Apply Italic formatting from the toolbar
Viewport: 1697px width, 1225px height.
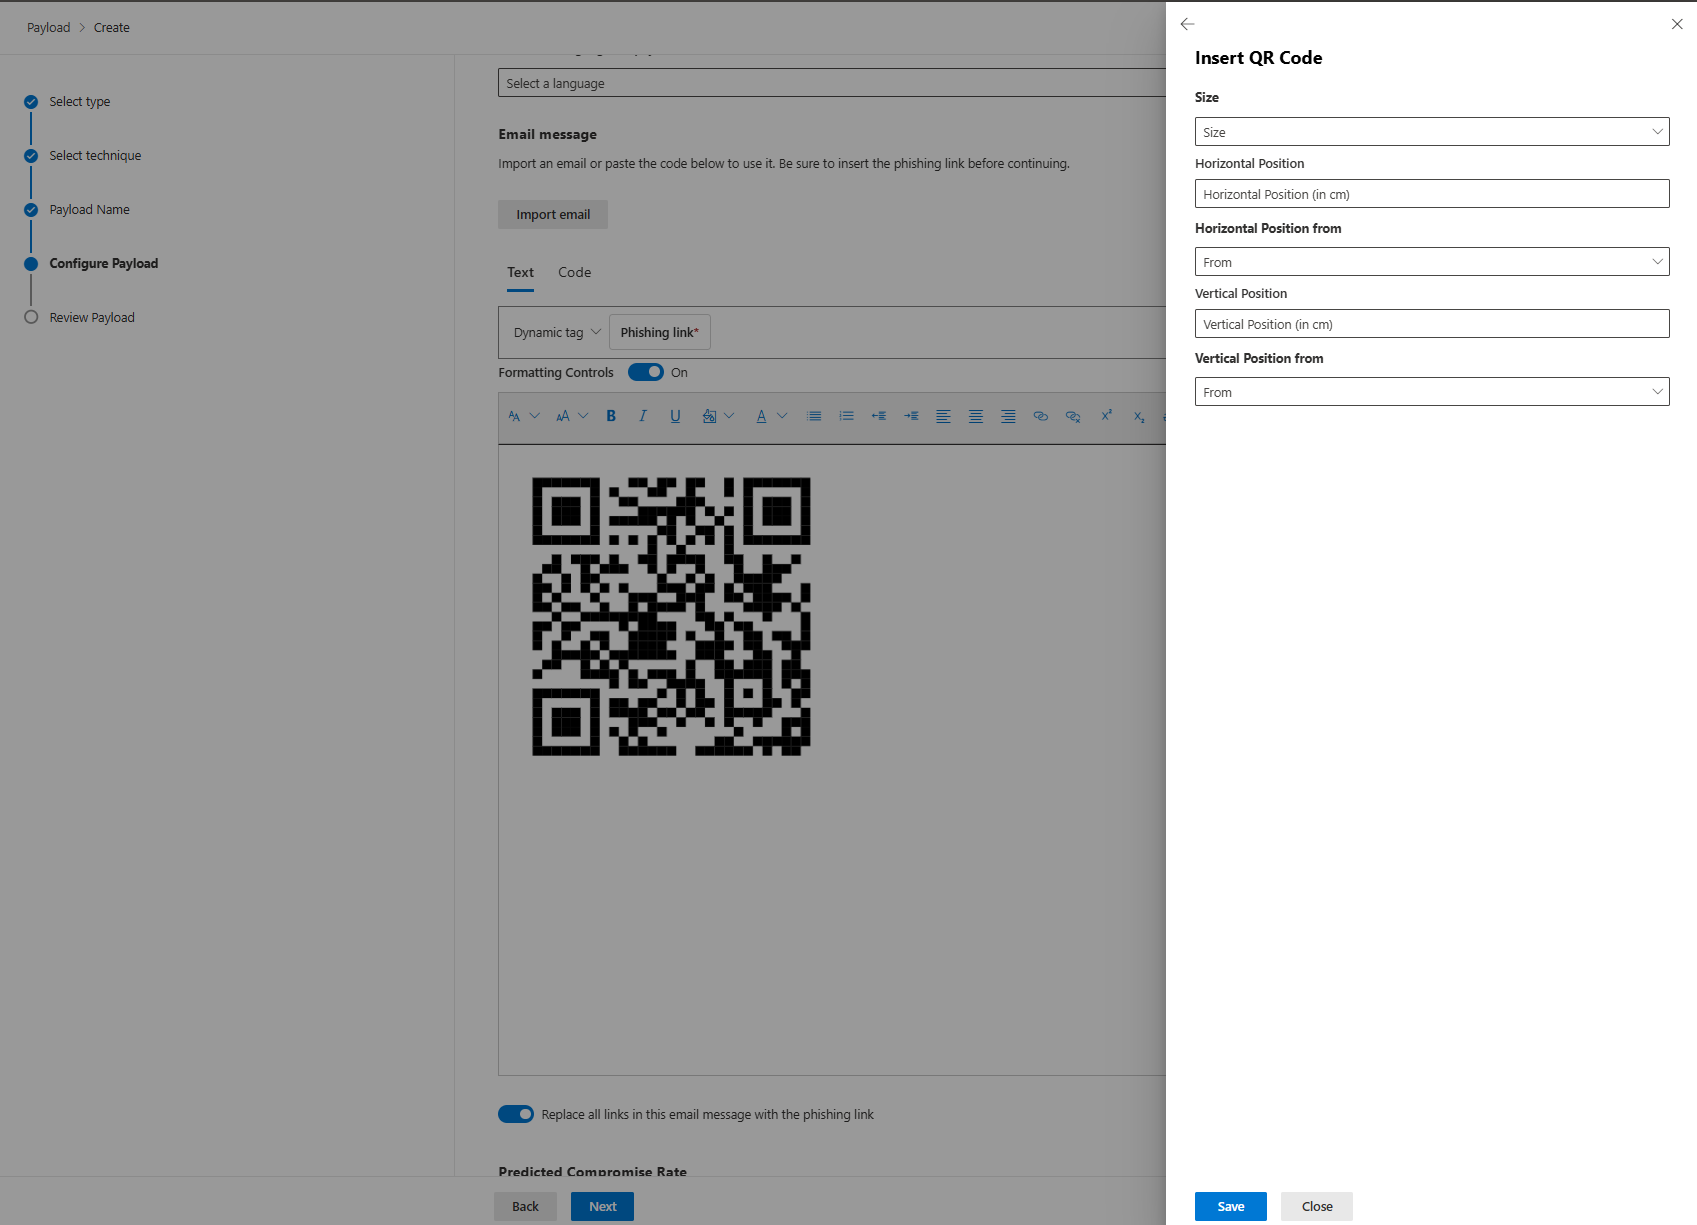point(643,416)
